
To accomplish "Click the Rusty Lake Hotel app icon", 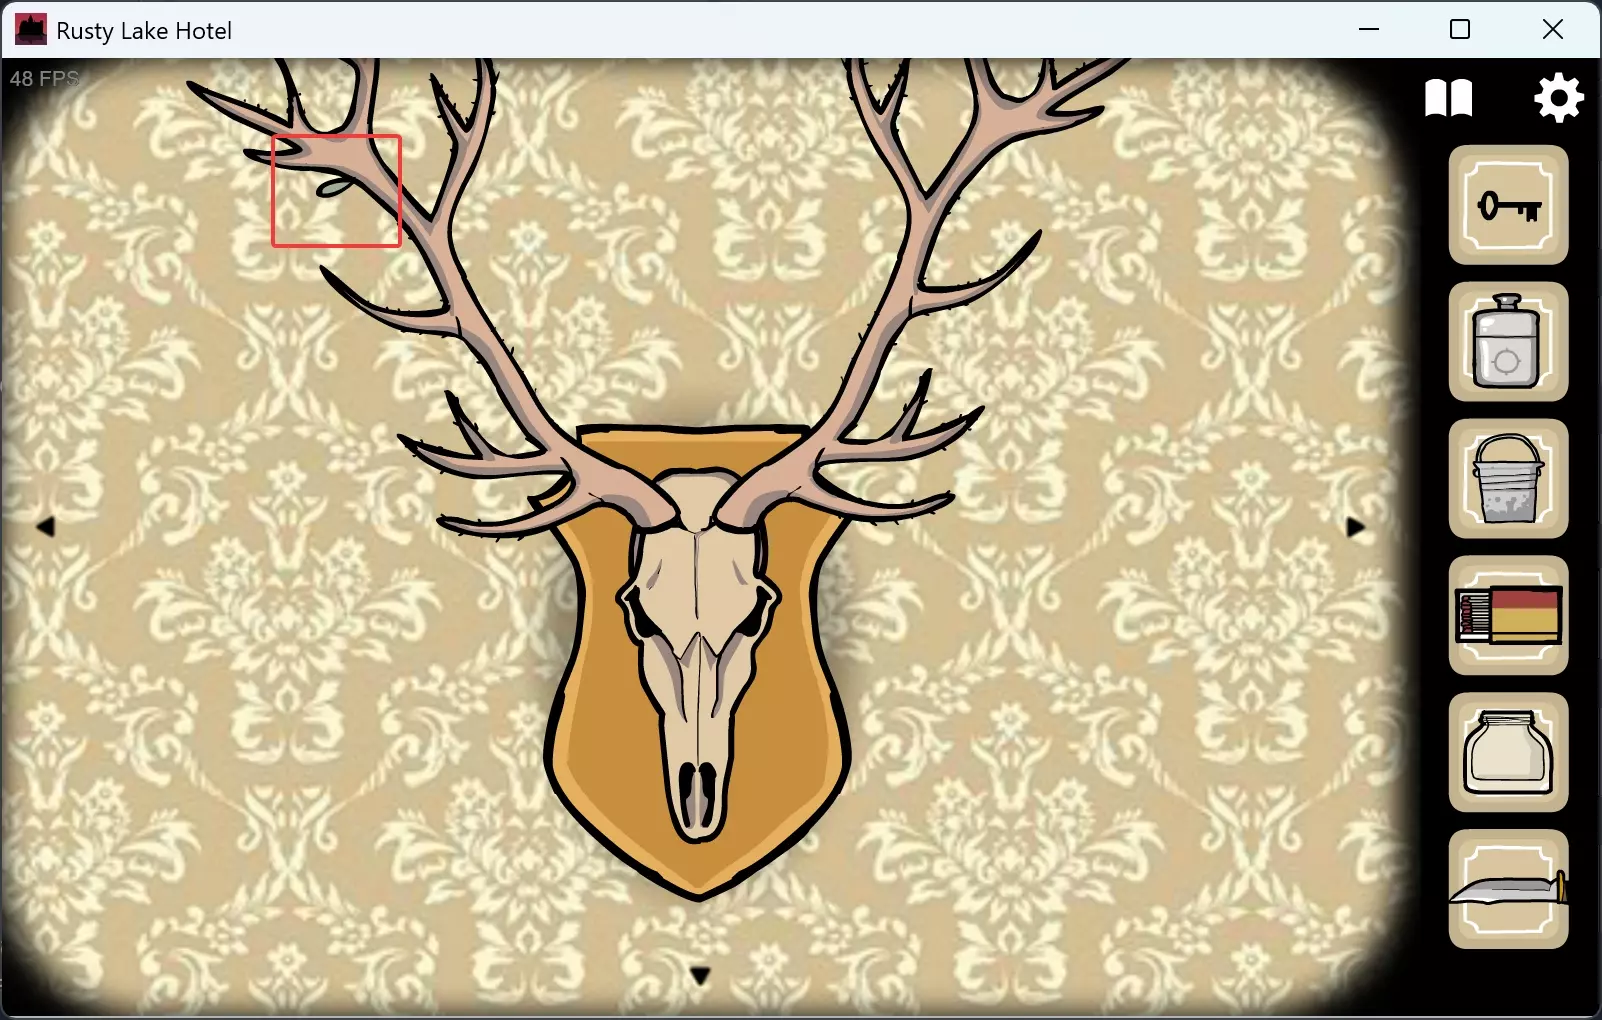I will pos(31,30).
